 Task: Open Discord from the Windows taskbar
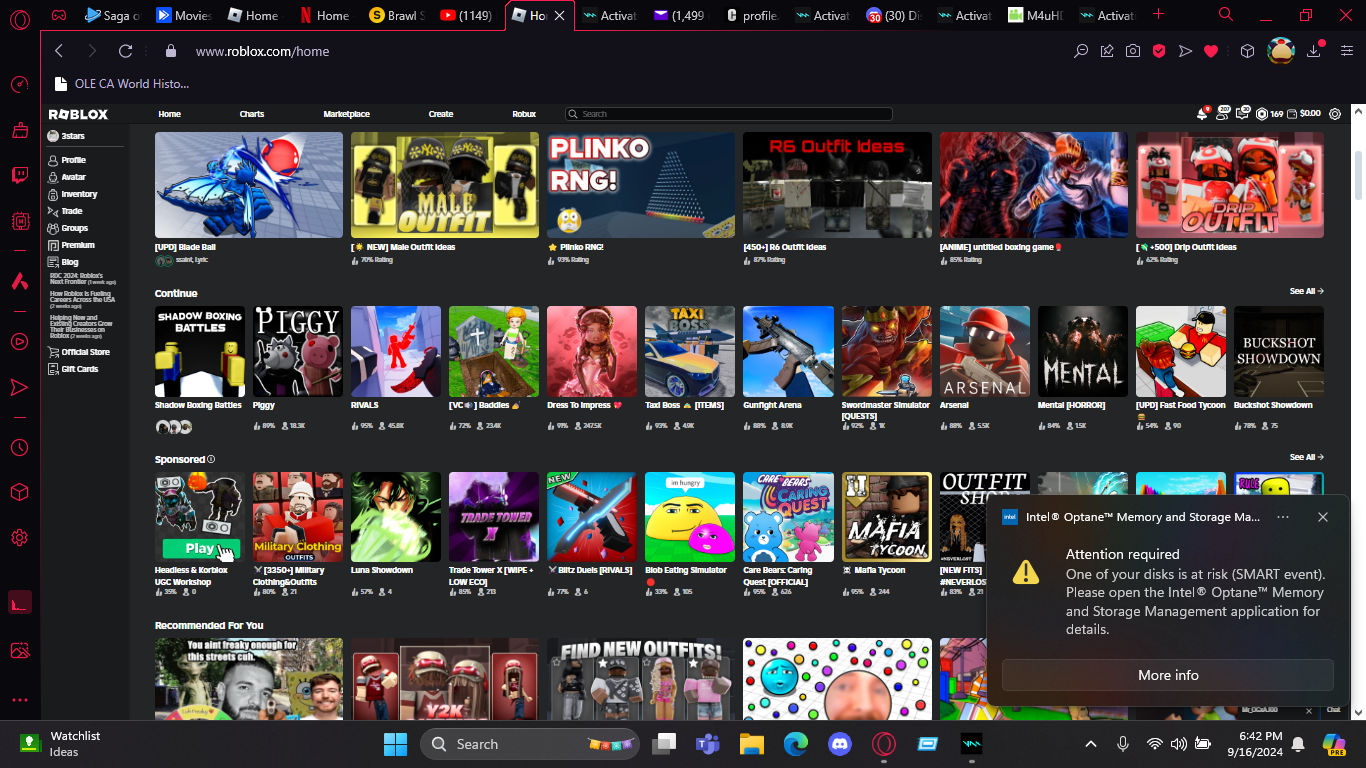(839, 744)
